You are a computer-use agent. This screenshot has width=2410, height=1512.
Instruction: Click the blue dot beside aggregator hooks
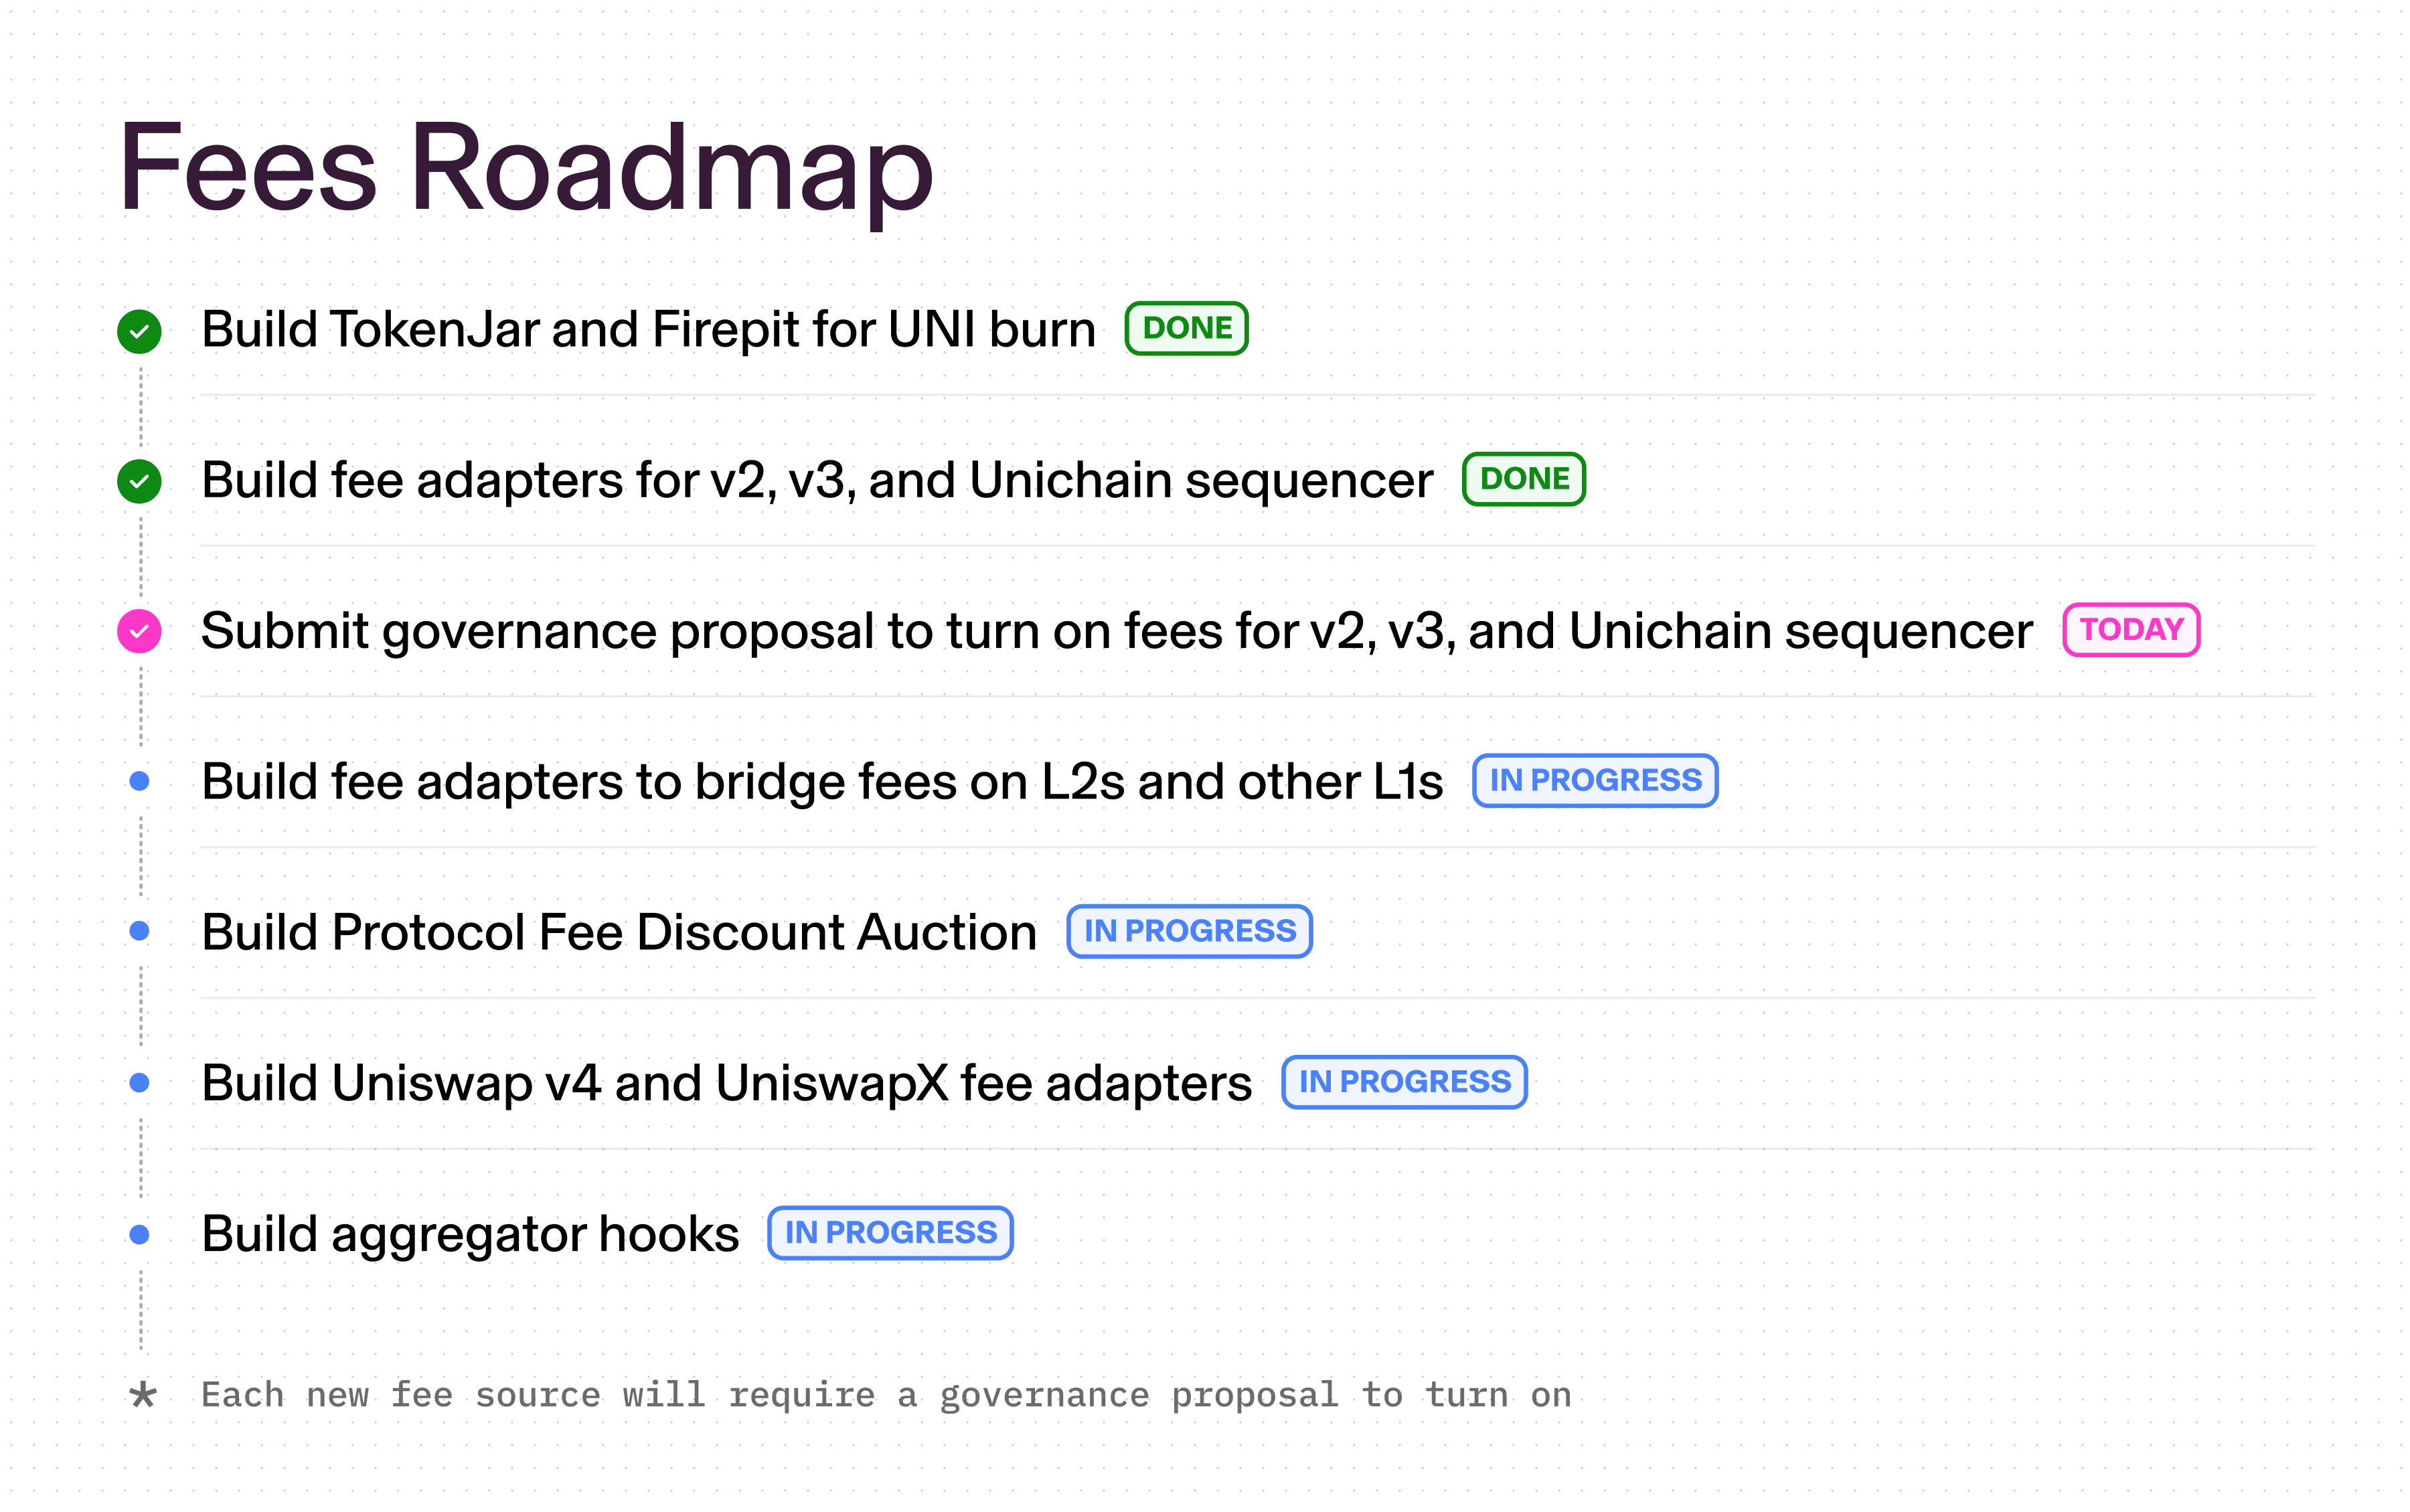click(140, 1235)
